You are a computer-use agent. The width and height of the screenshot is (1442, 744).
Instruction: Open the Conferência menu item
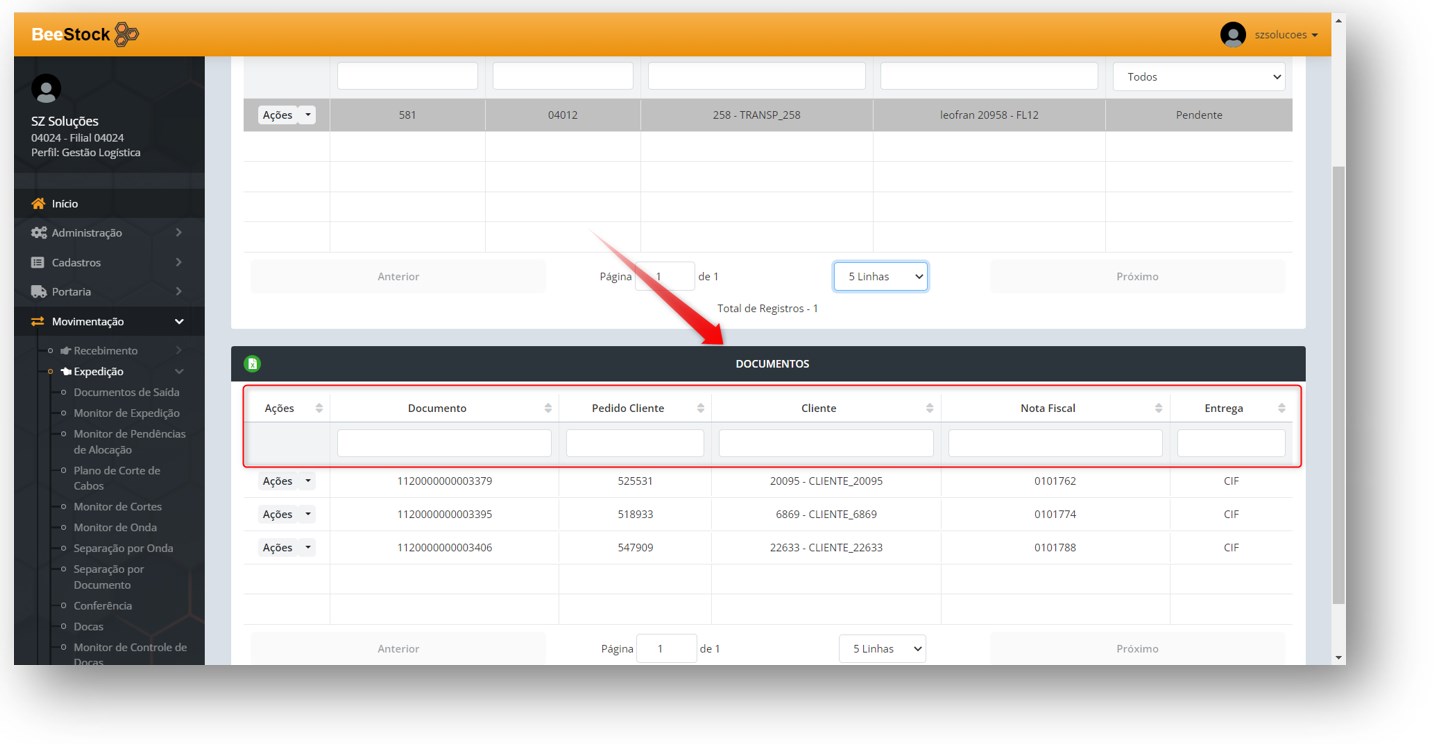(x=102, y=606)
